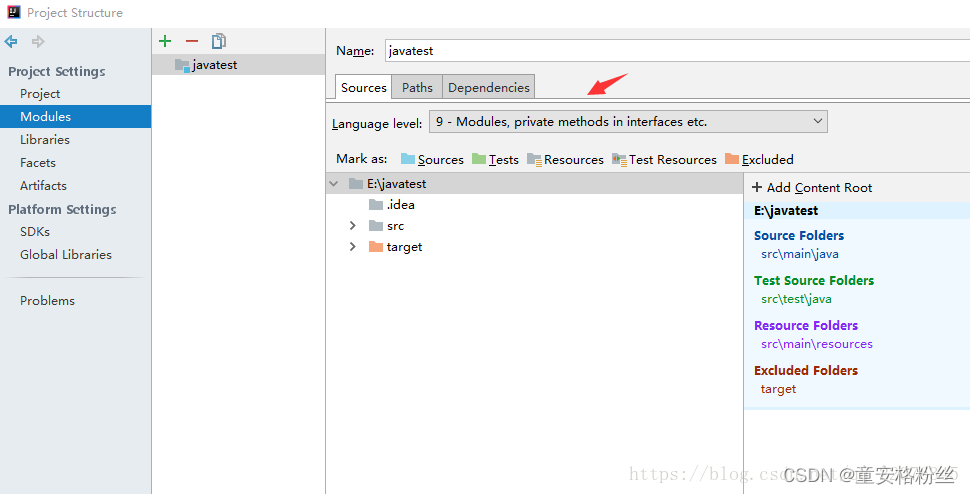The height and width of the screenshot is (494, 970).
Task: Click the Excluded Folders heading
Action: 805,371
